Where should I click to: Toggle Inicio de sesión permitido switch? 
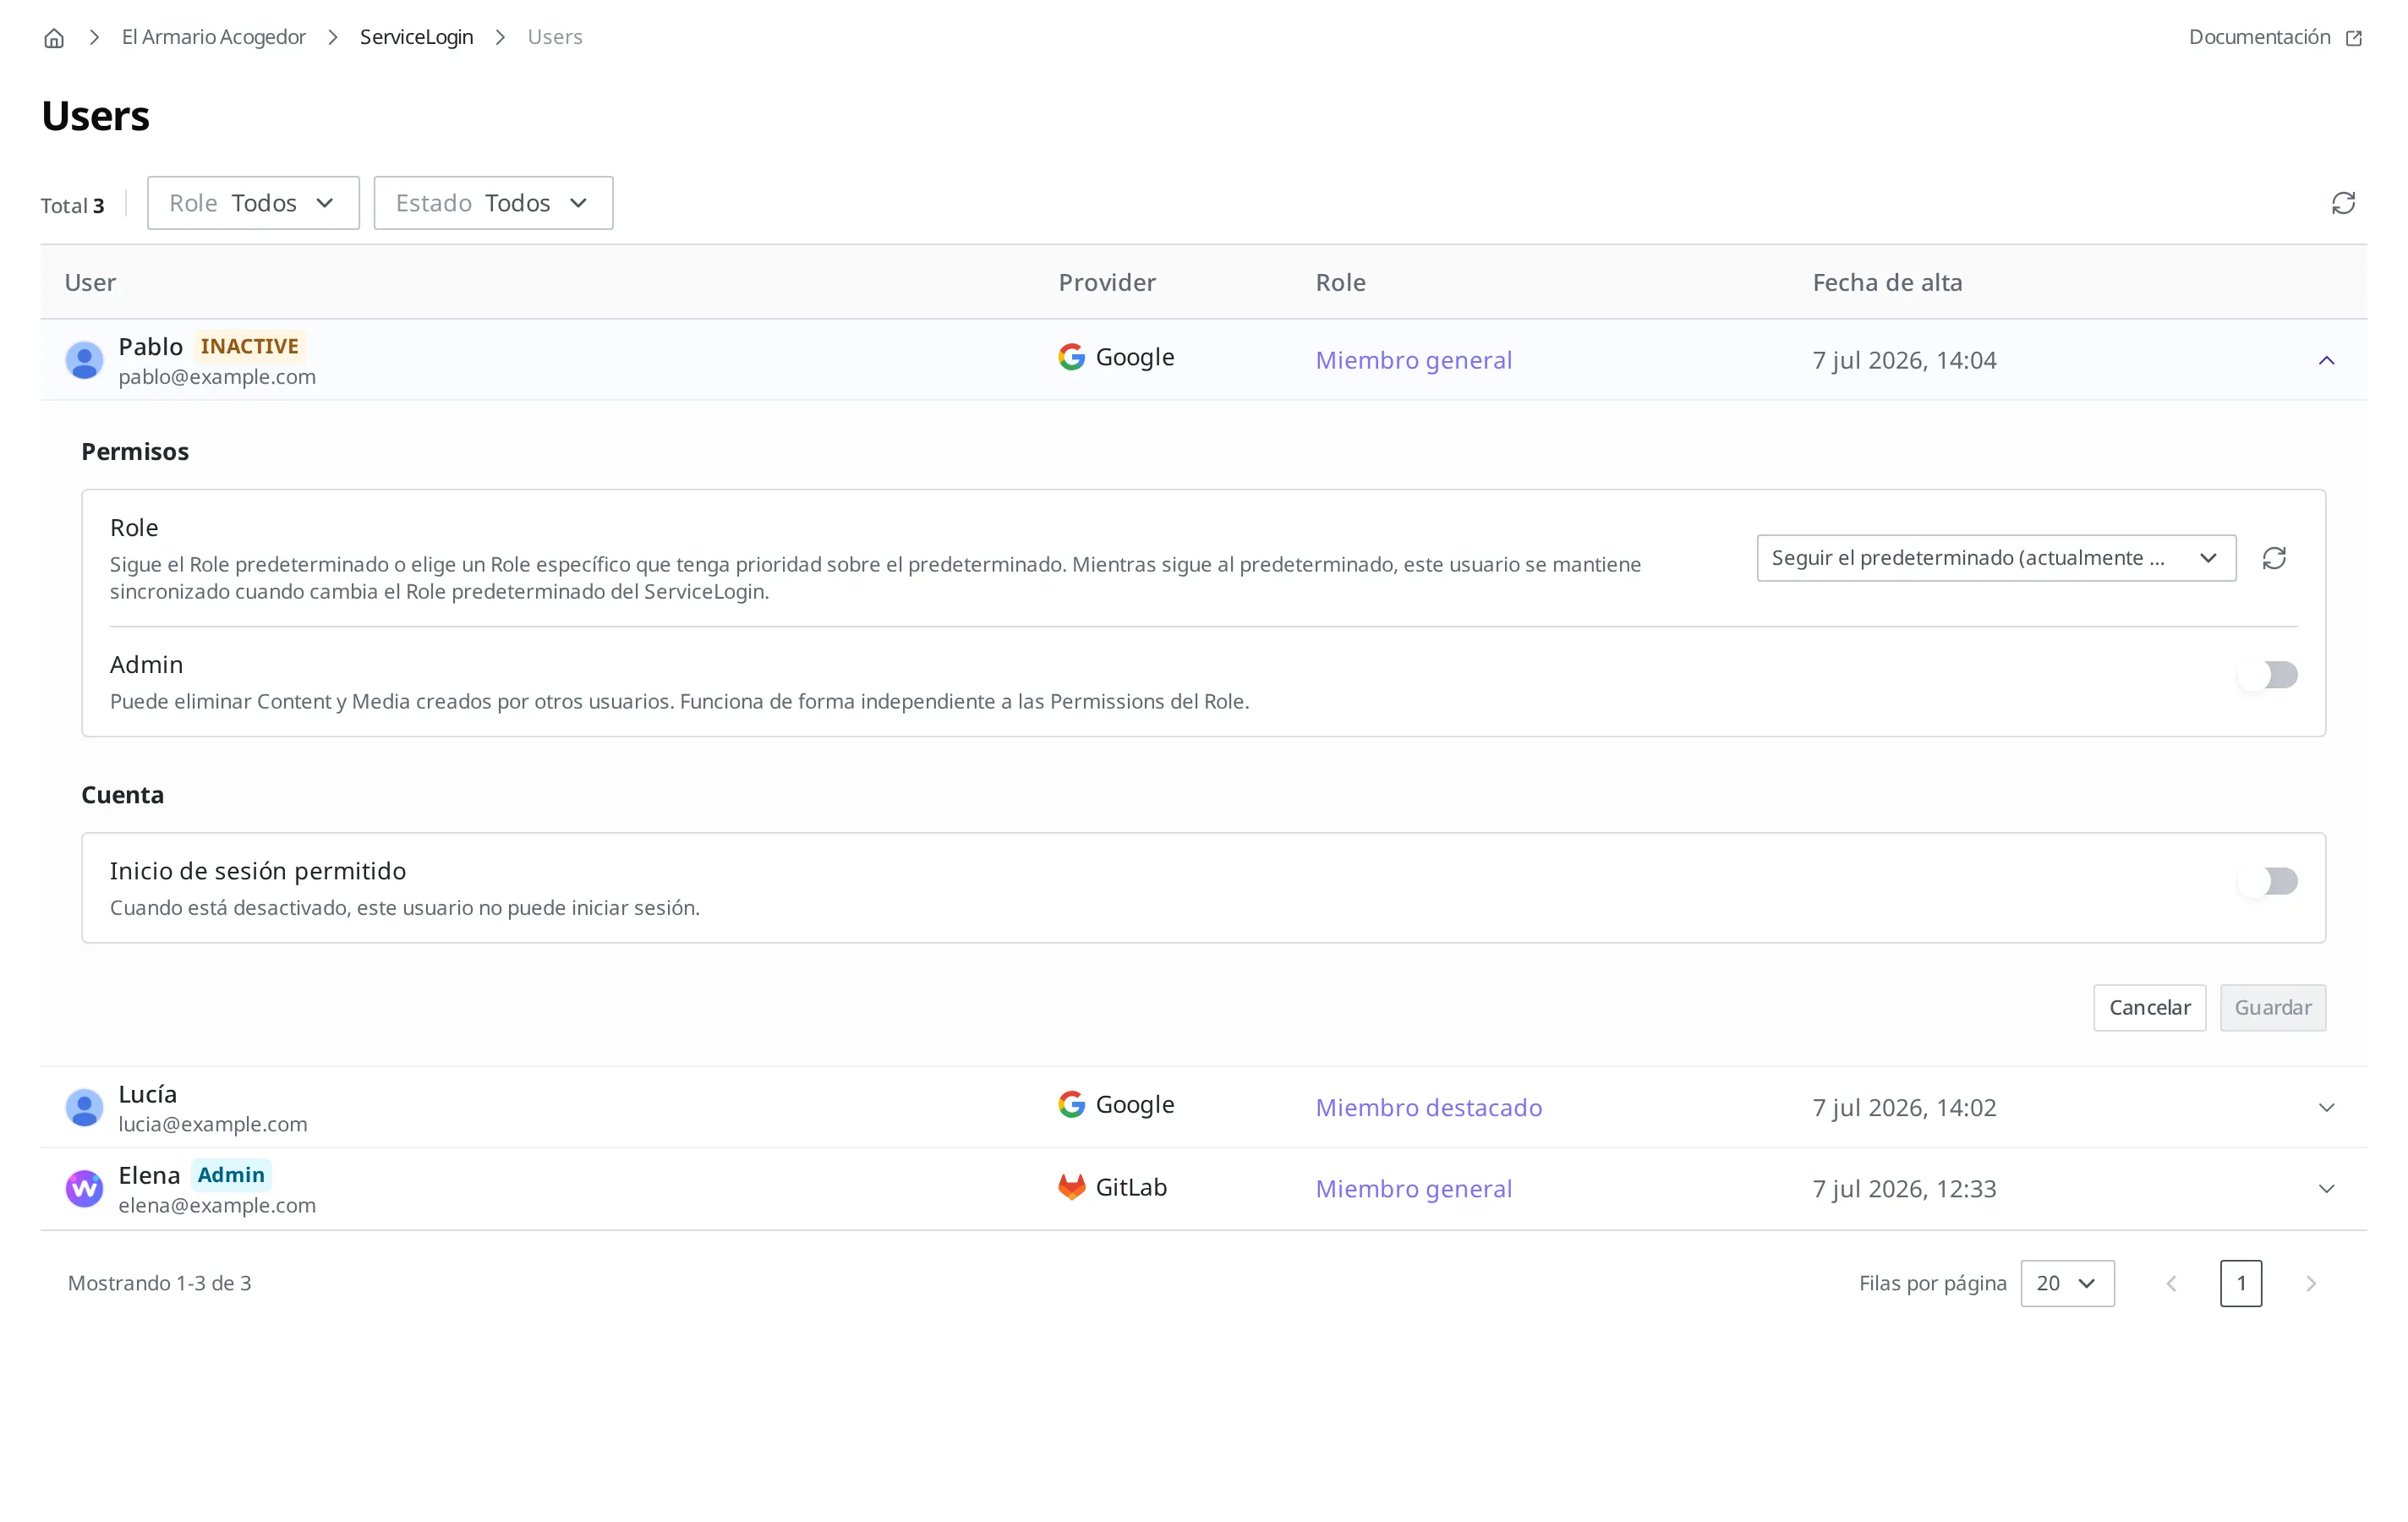click(2268, 881)
